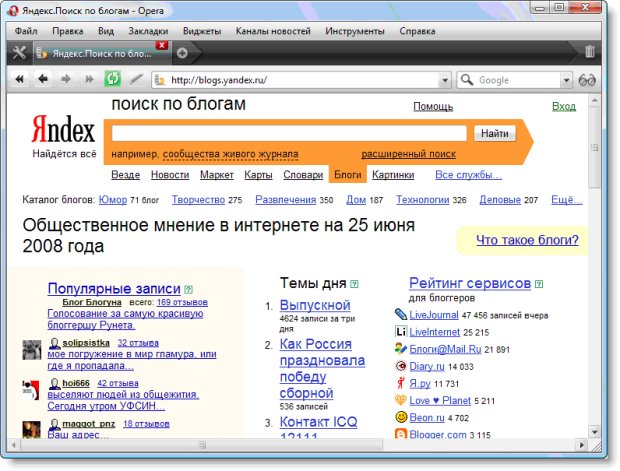Click the Yandex logo
The width and height of the screenshot is (620, 471).
tap(64, 129)
